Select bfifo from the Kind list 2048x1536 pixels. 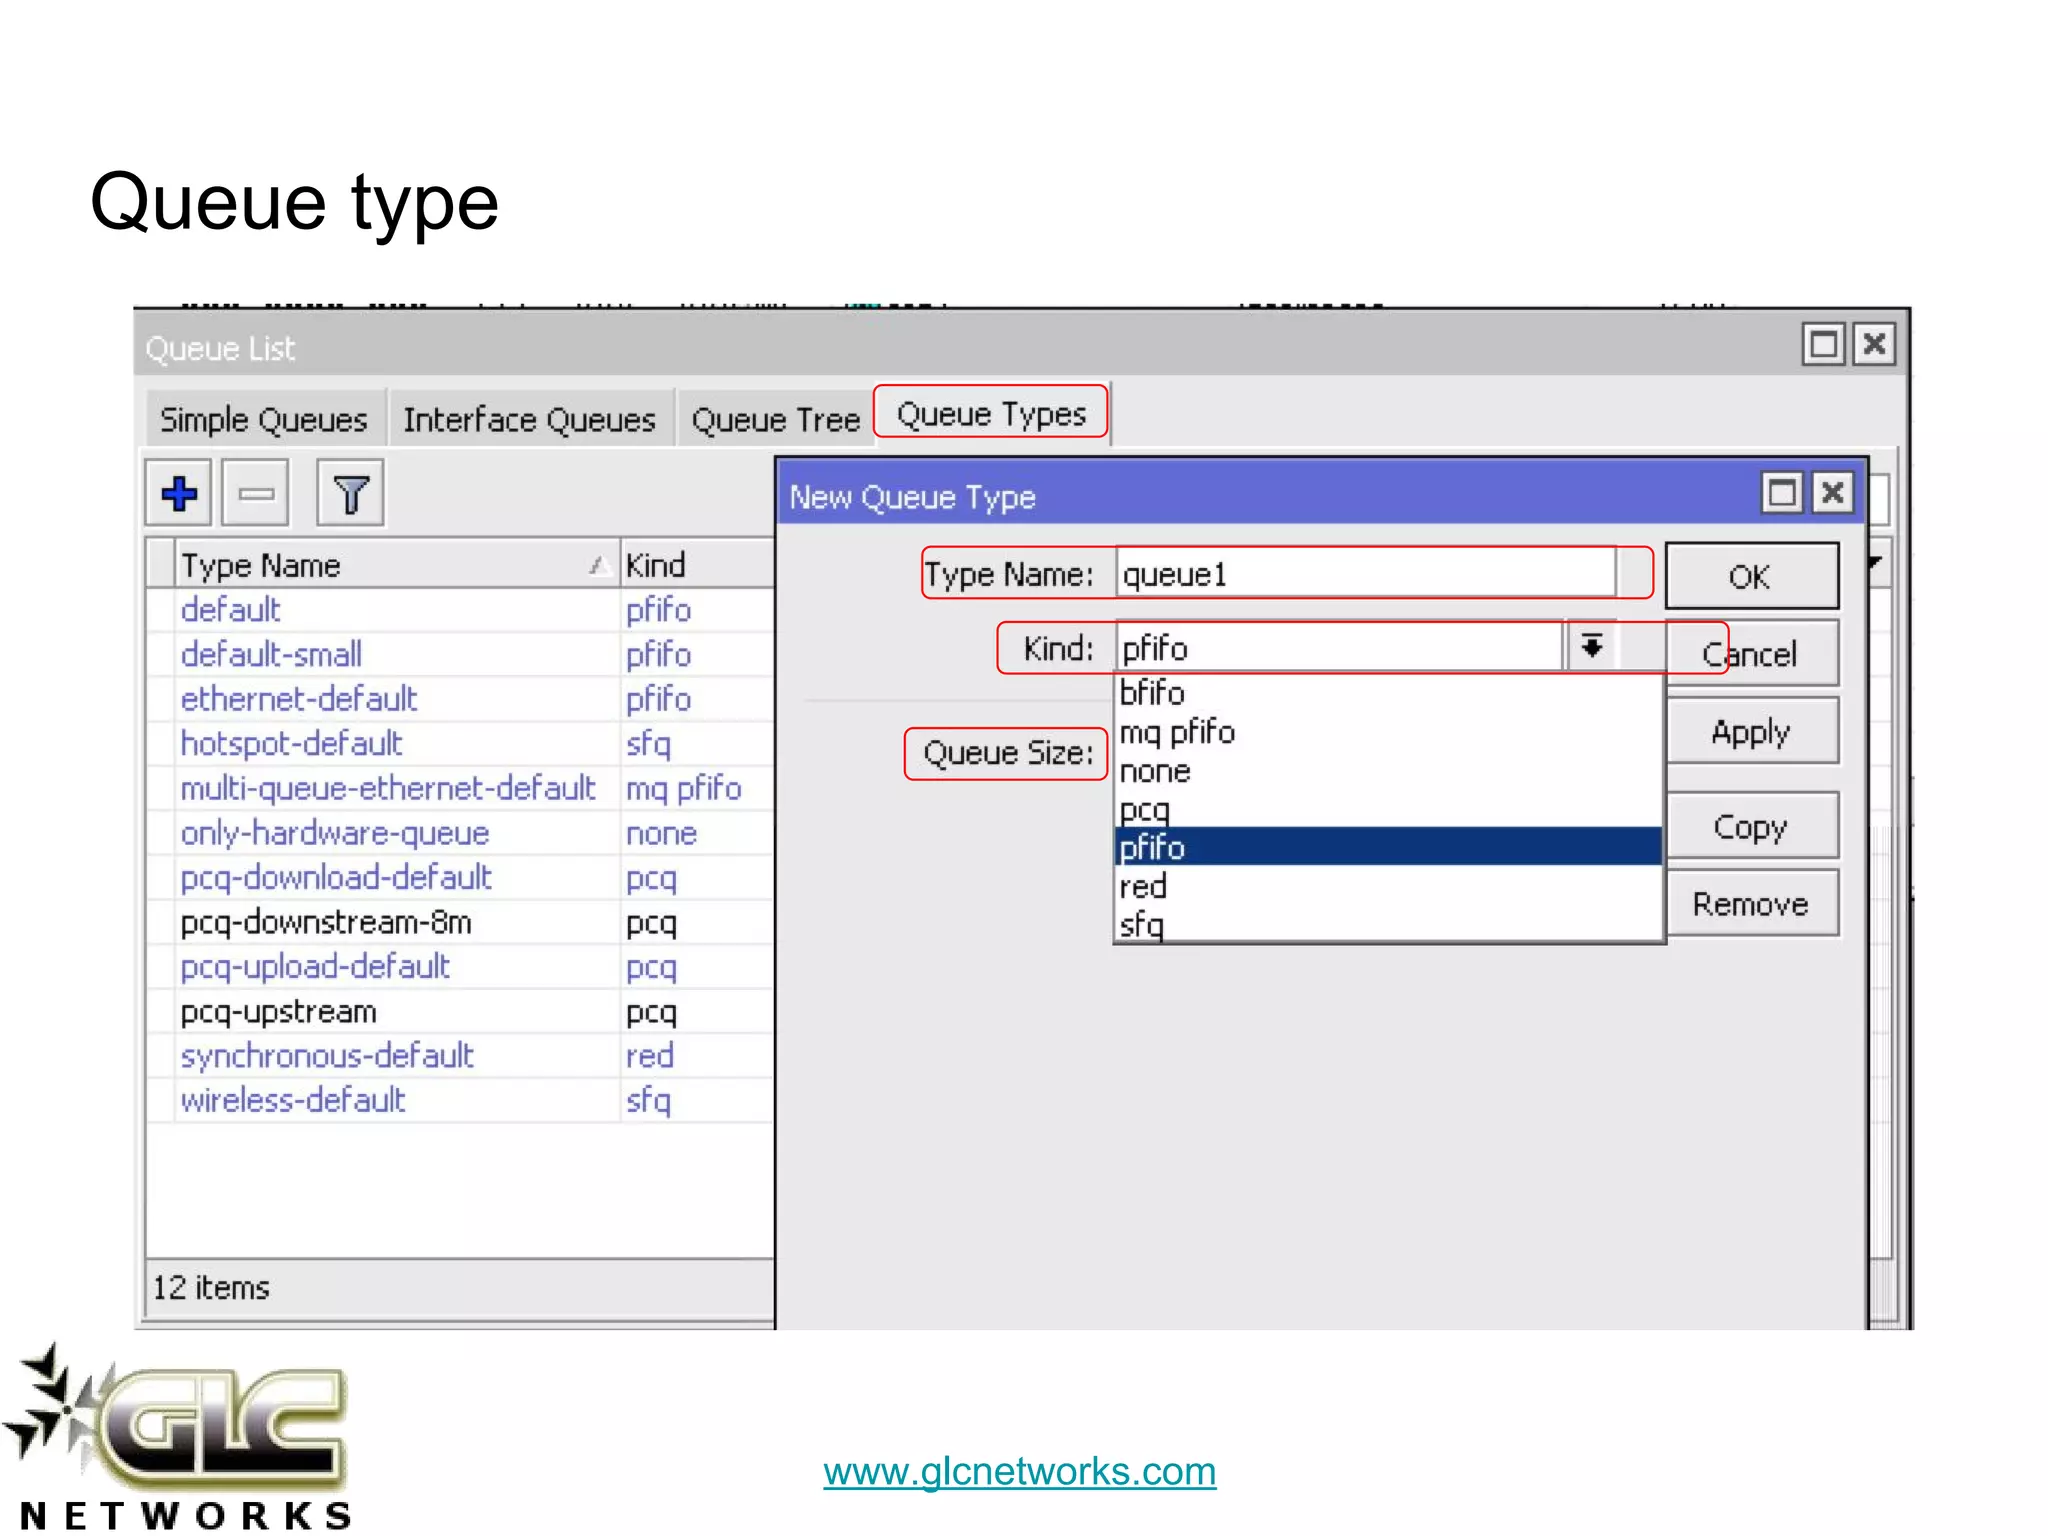click(x=1152, y=692)
